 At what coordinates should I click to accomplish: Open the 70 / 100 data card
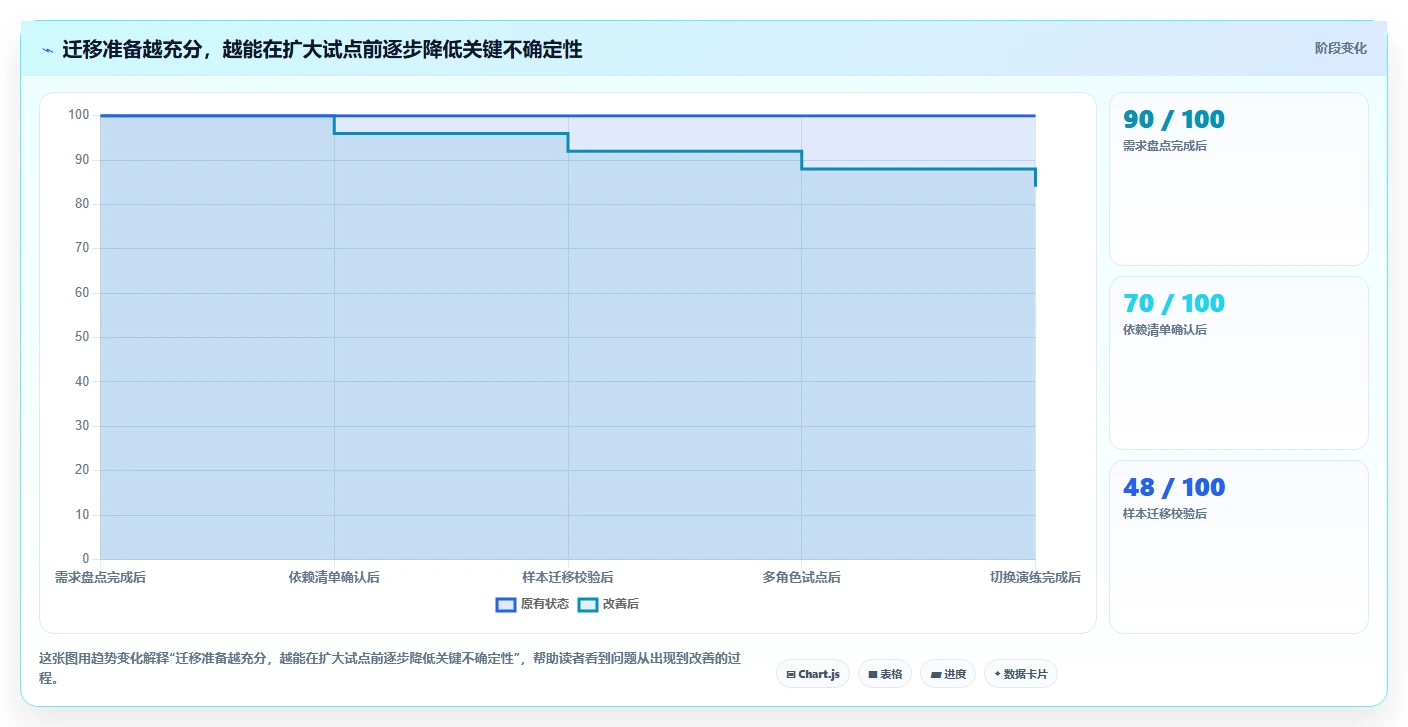[x=1239, y=363]
